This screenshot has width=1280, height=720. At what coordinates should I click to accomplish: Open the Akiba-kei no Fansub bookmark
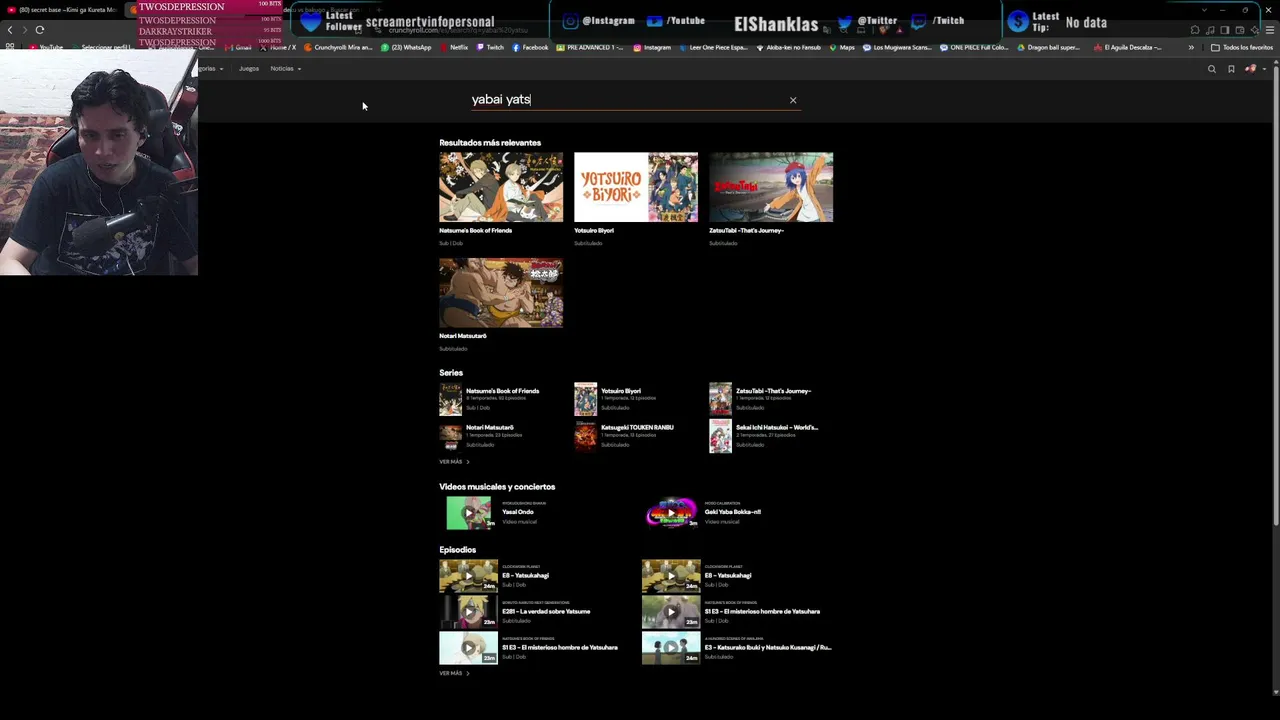click(789, 47)
